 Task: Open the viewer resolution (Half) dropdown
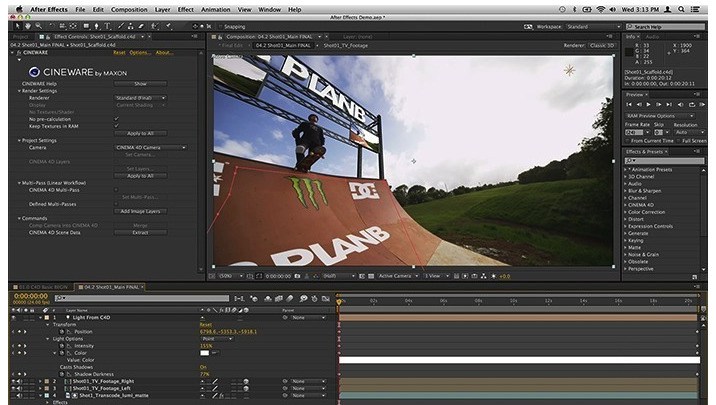pos(338,276)
